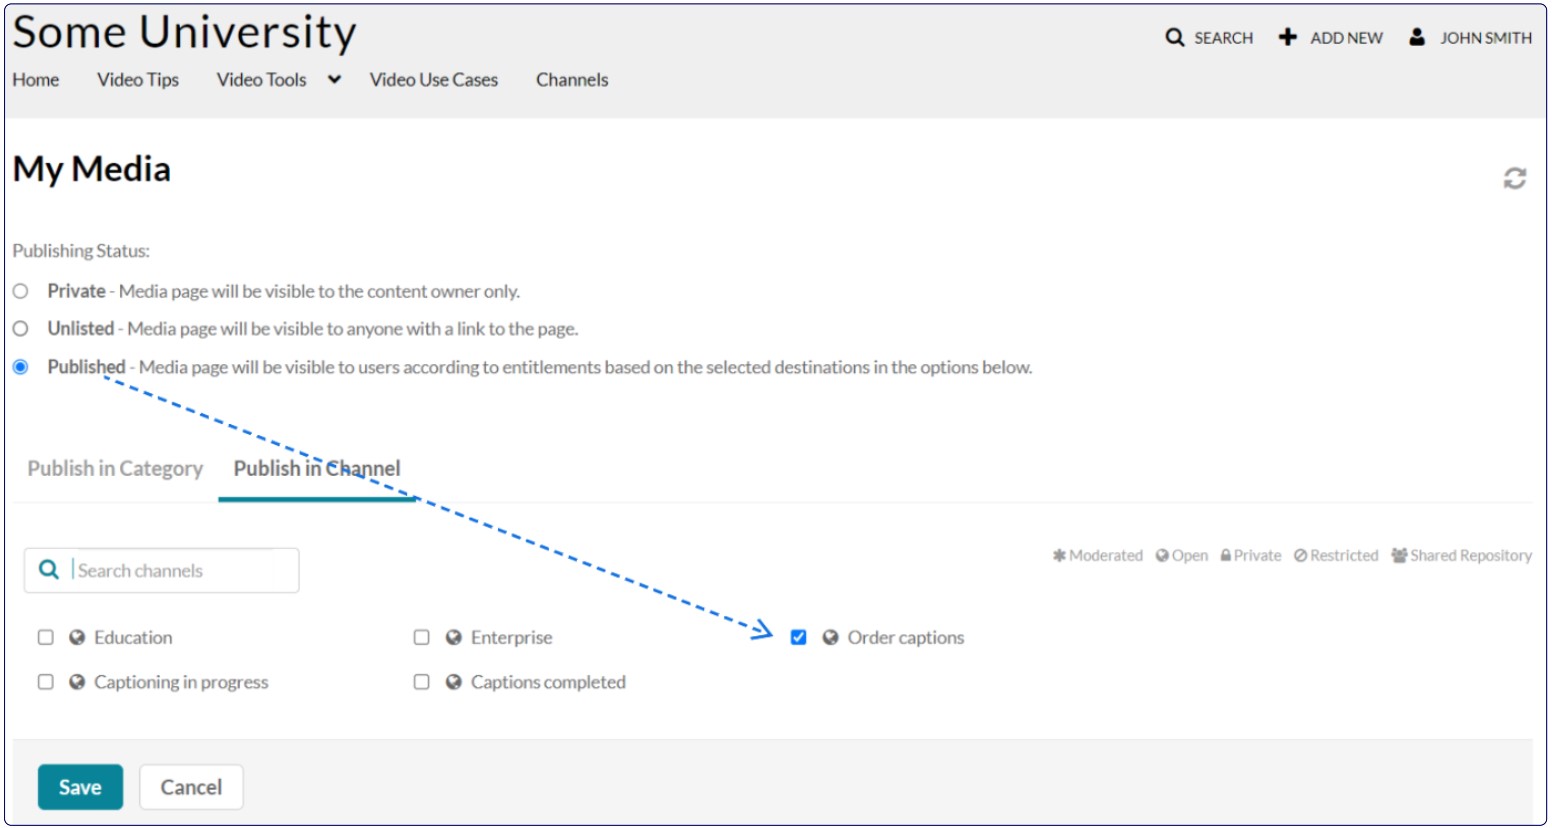The image size is (1552, 828).
Task: Select the Private publishing status
Action: [18, 291]
